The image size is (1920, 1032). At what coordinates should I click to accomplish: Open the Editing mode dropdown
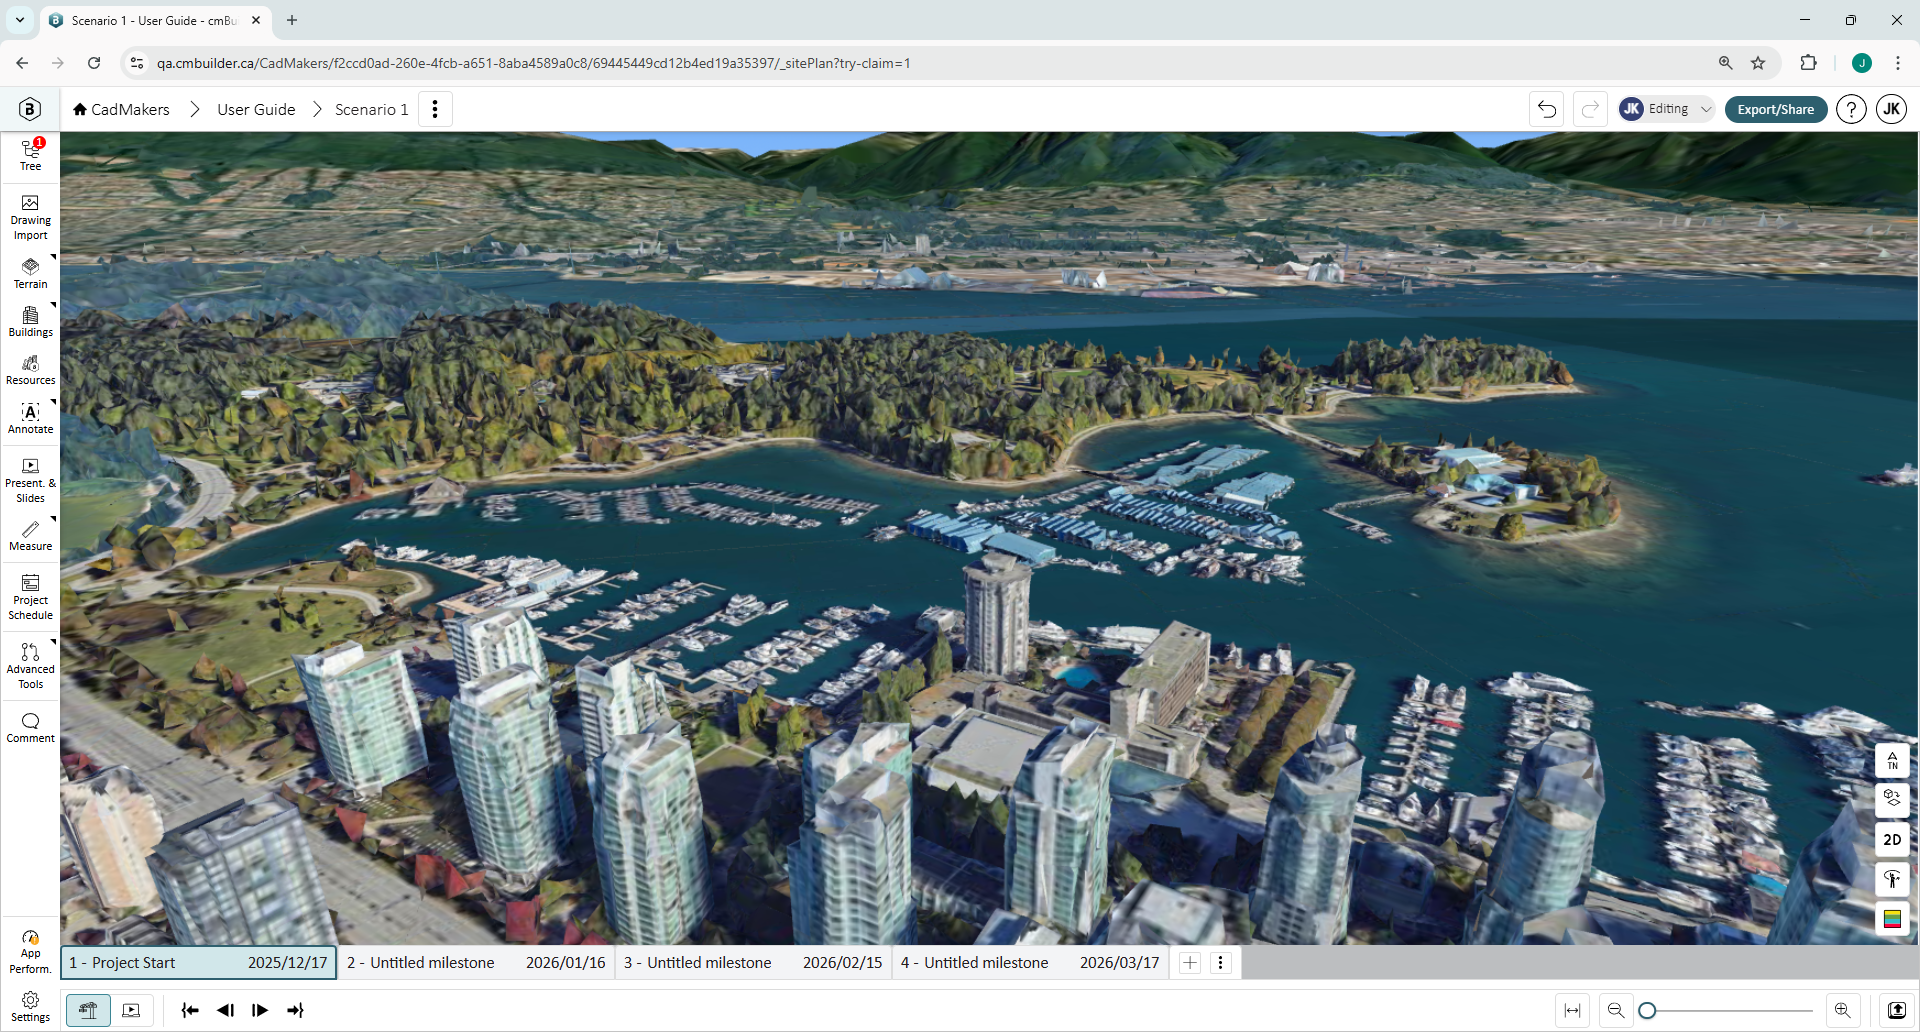1667,109
